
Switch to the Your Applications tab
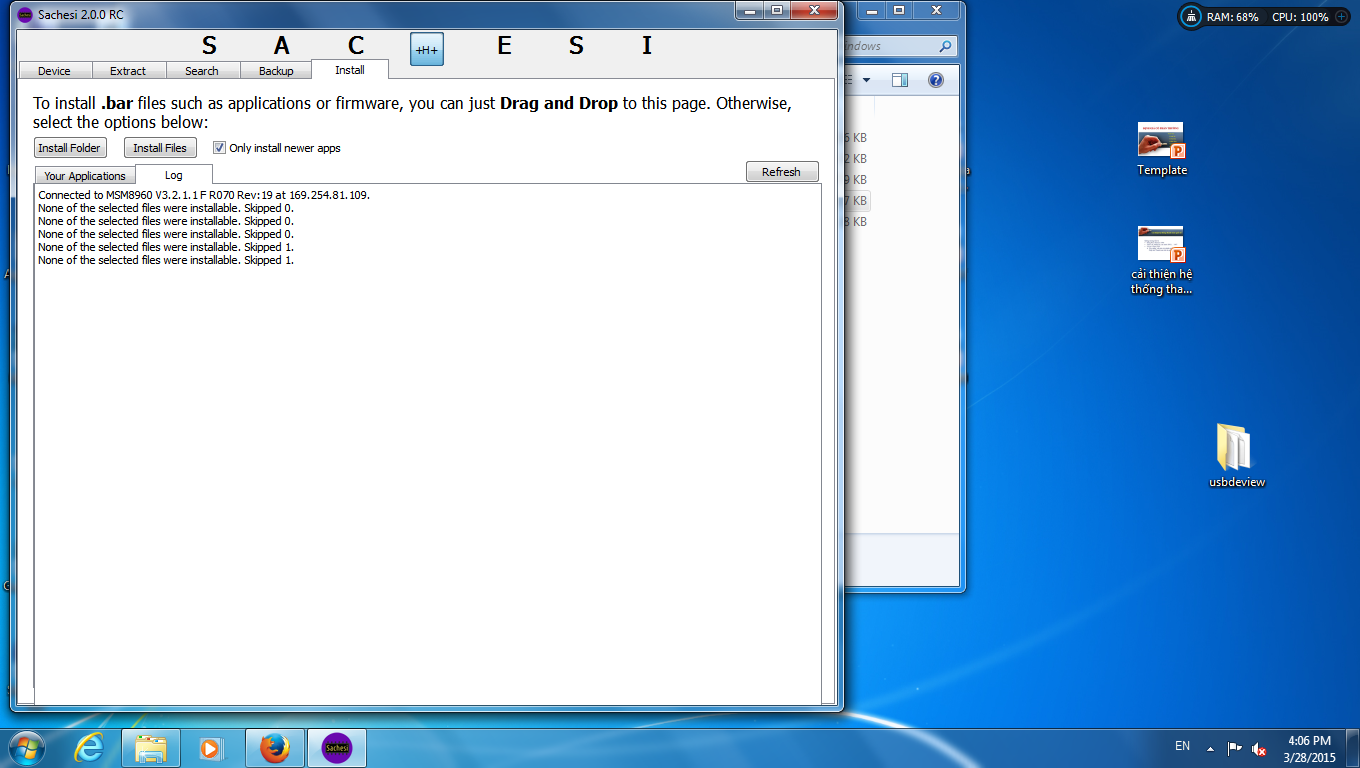tap(85, 176)
